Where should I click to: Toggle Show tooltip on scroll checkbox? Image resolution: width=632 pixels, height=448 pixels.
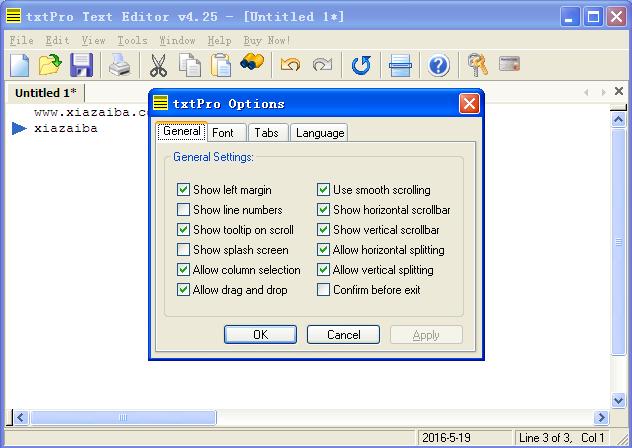tap(183, 229)
